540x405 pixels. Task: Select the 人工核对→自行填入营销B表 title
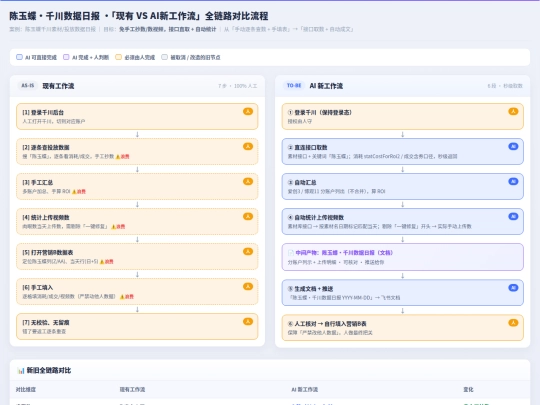[x=327, y=324]
